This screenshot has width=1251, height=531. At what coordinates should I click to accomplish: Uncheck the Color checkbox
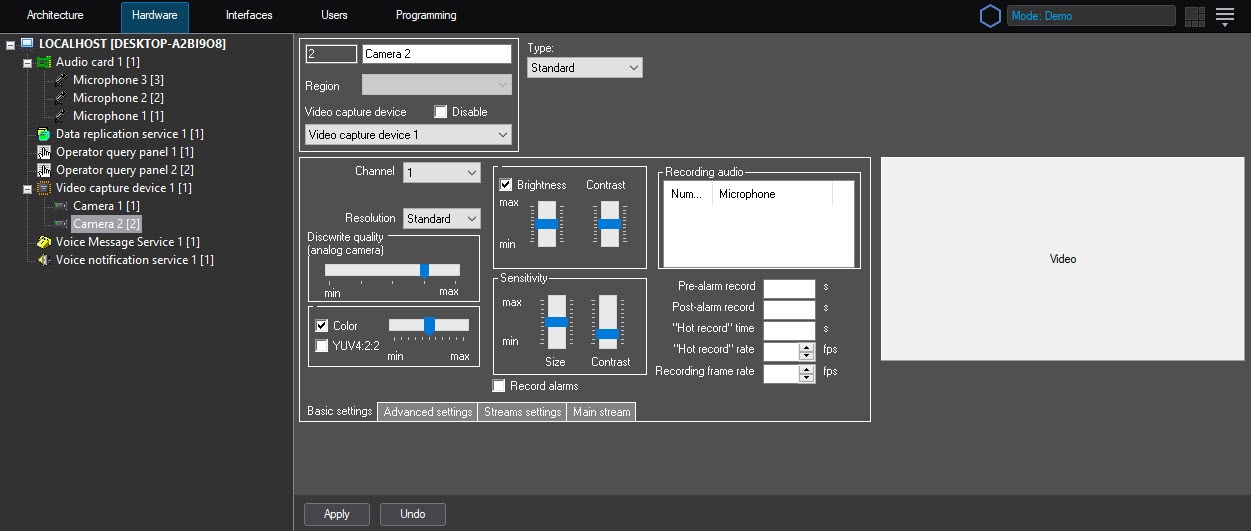pyautogui.click(x=322, y=326)
